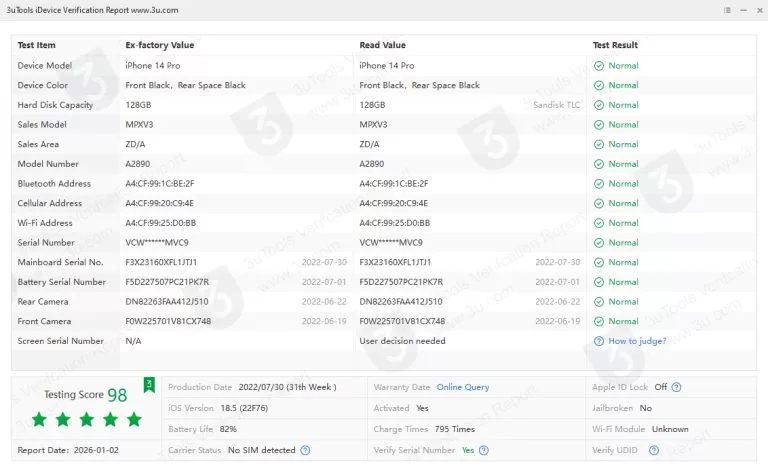The image size is (768, 468).
Task: Click the Test Result column header
Action: click(x=615, y=45)
